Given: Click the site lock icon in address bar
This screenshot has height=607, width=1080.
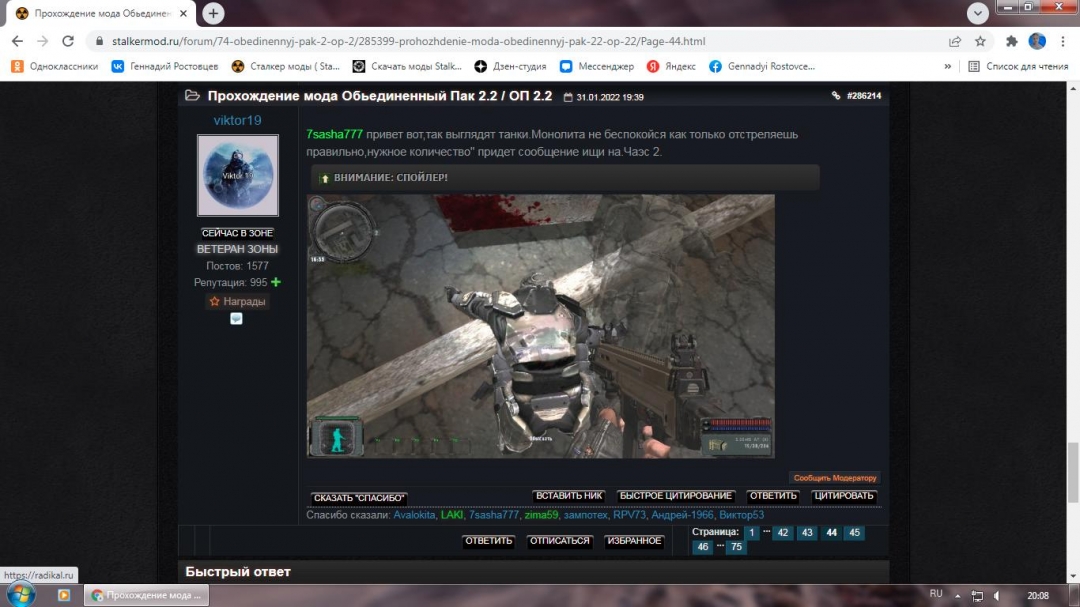Looking at the screenshot, I should click(x=99, y=41).
